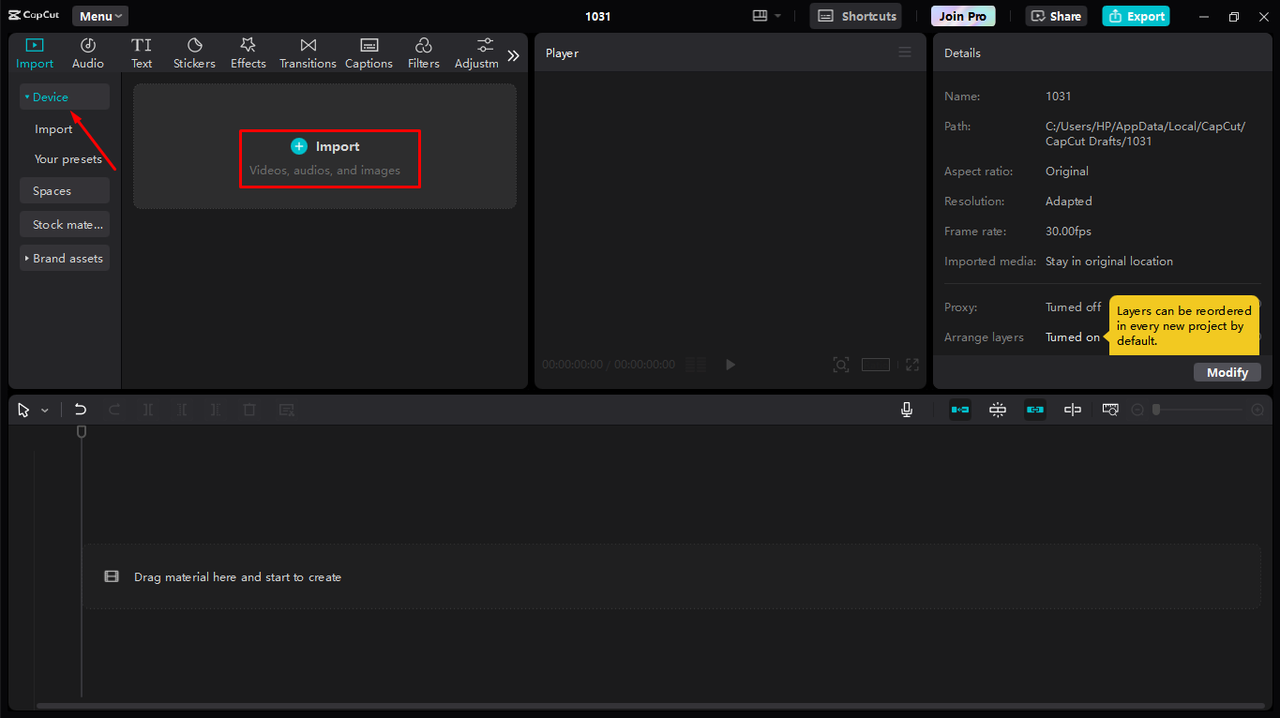This screenshot has width=1280, height=718.
Task: Open the Menu dropdown
Action: pyautogui.click(x=100, y=16)
